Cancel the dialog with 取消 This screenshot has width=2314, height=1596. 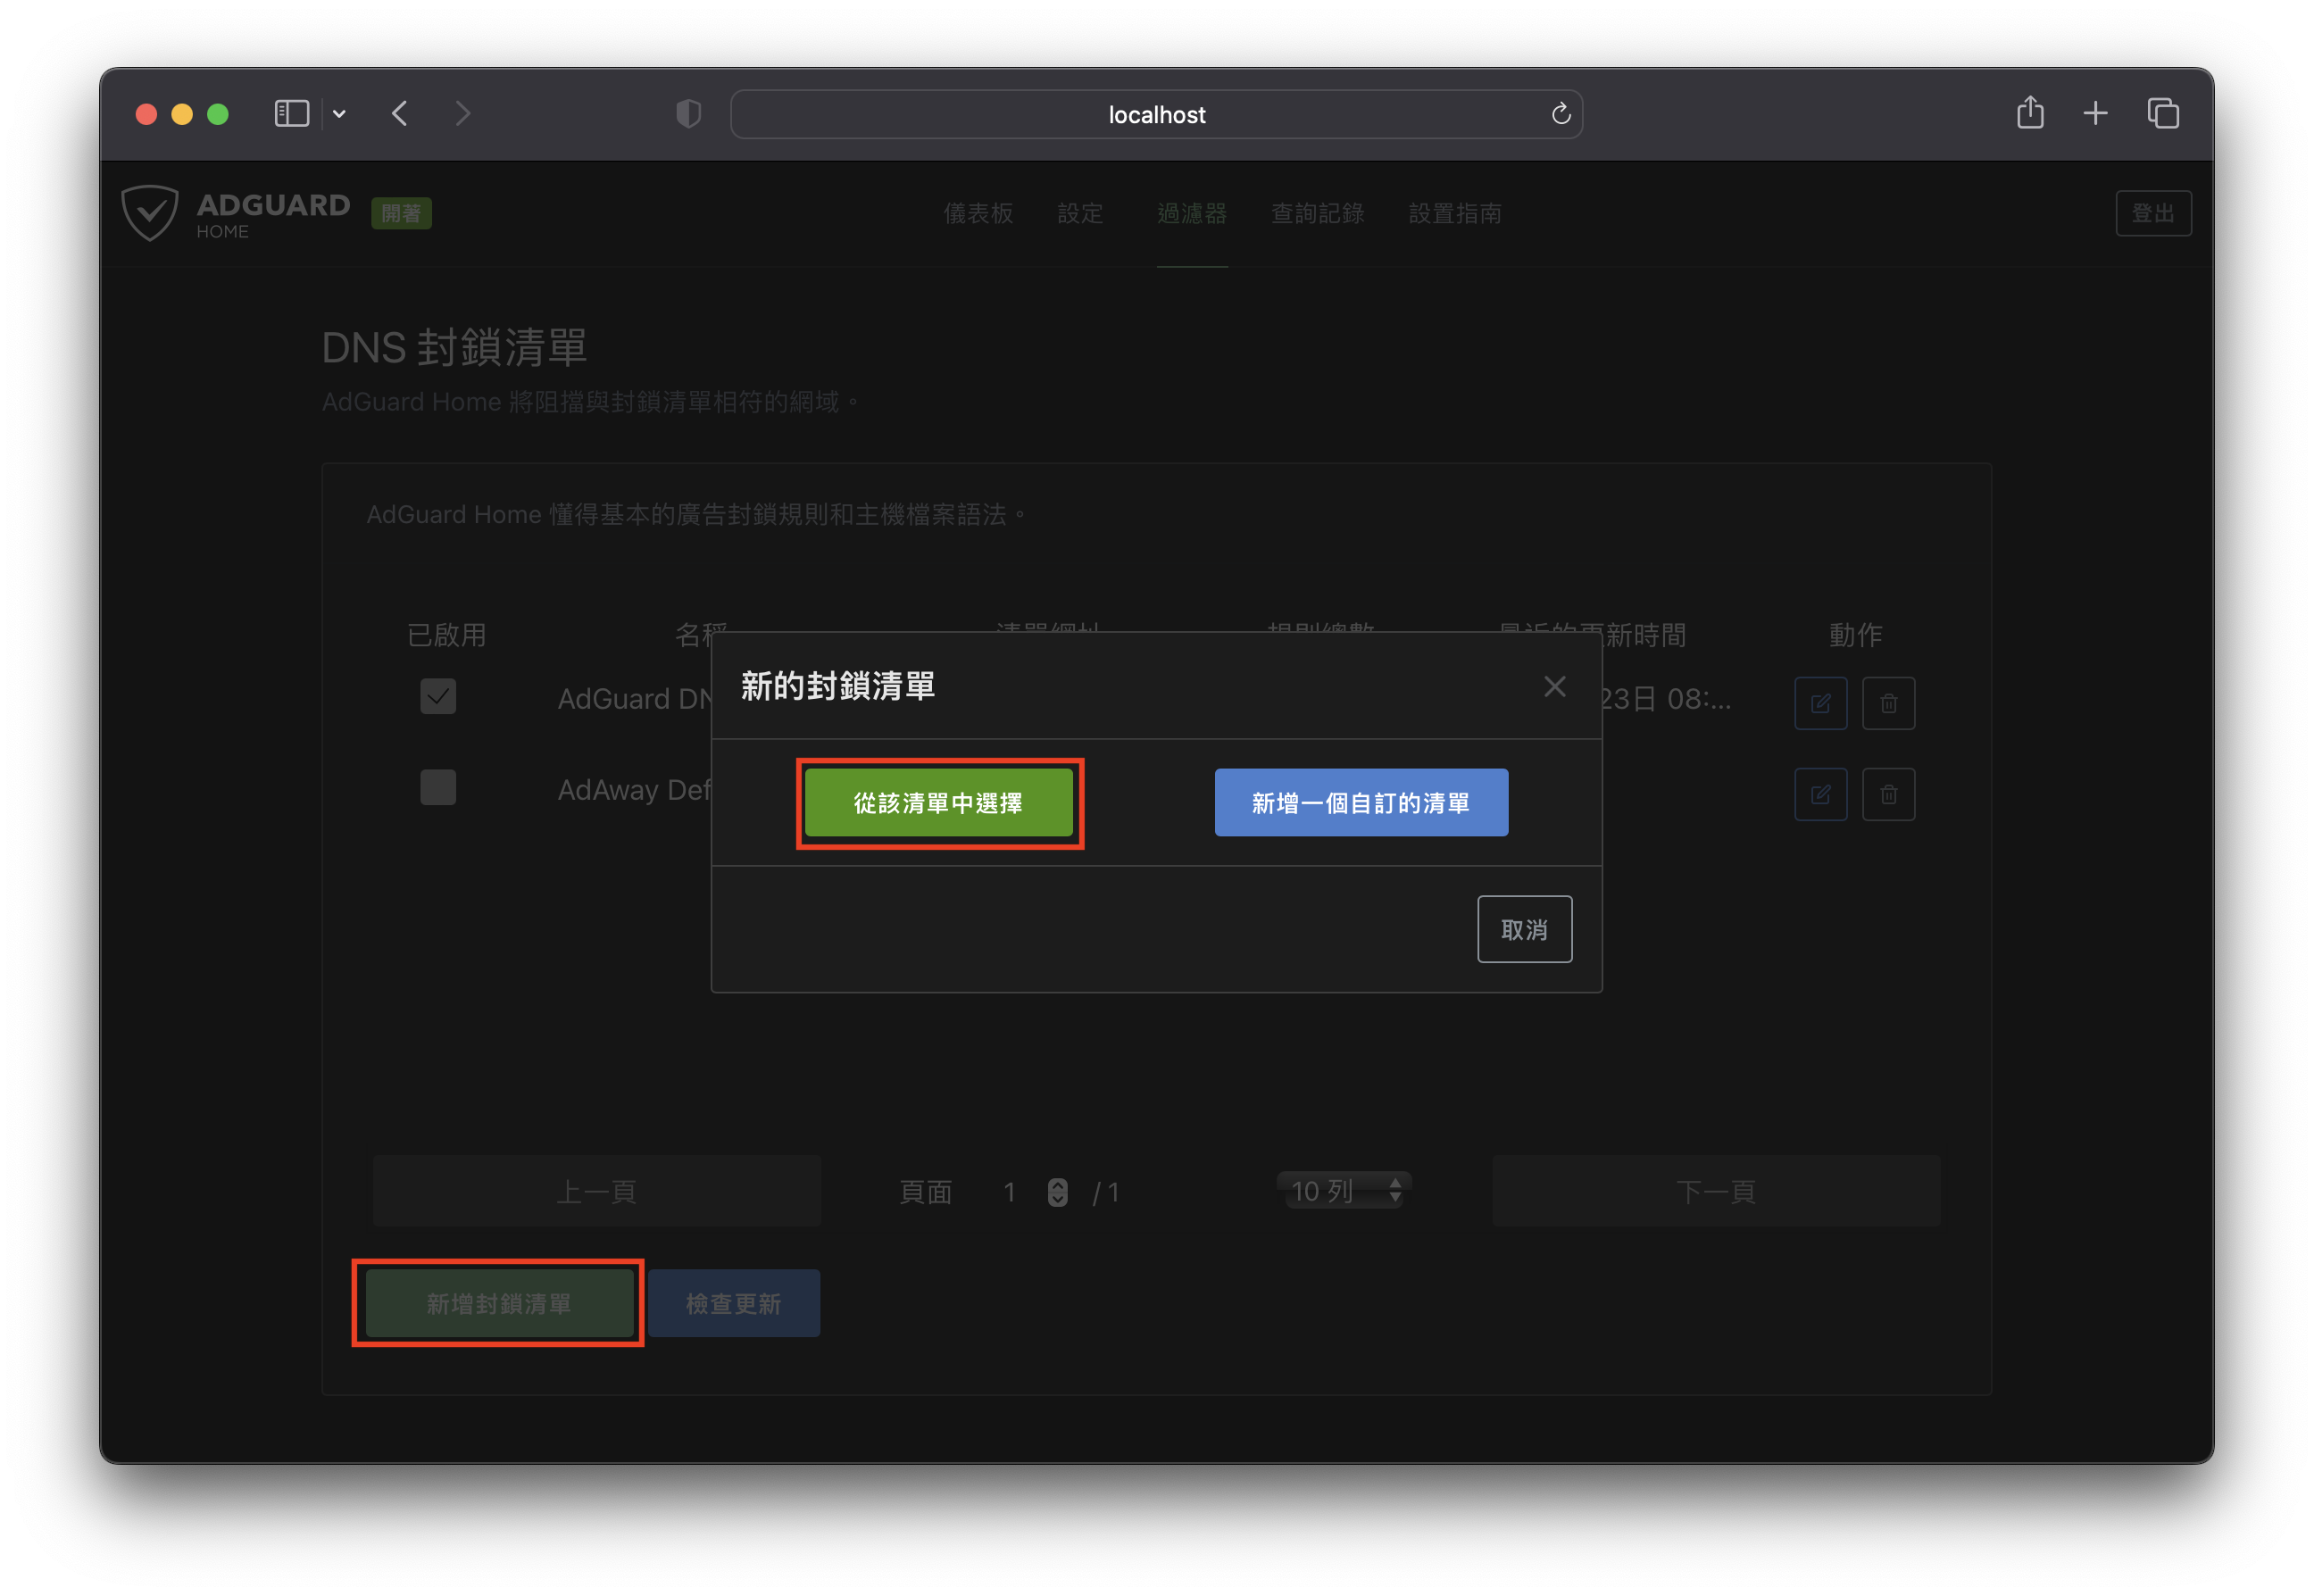[1523, 929]
